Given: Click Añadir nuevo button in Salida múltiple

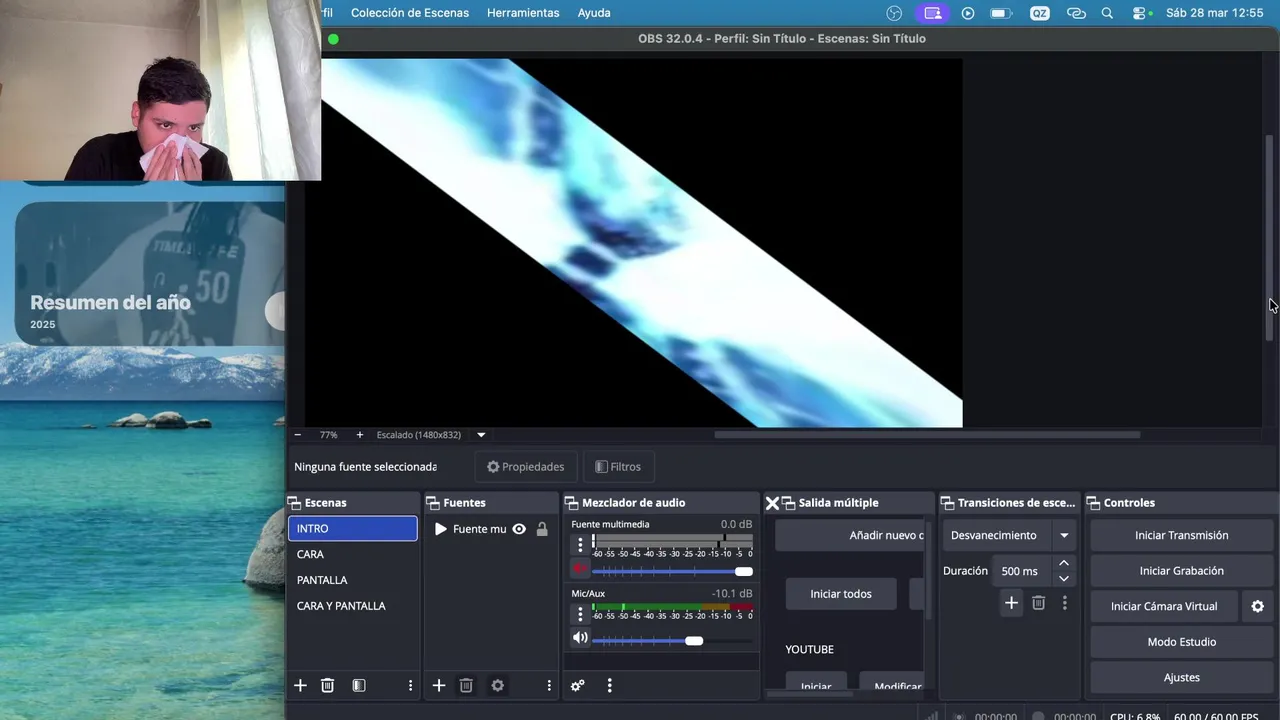Looking at the screenshot, I should pyautogui.click(x=850, y=535).
